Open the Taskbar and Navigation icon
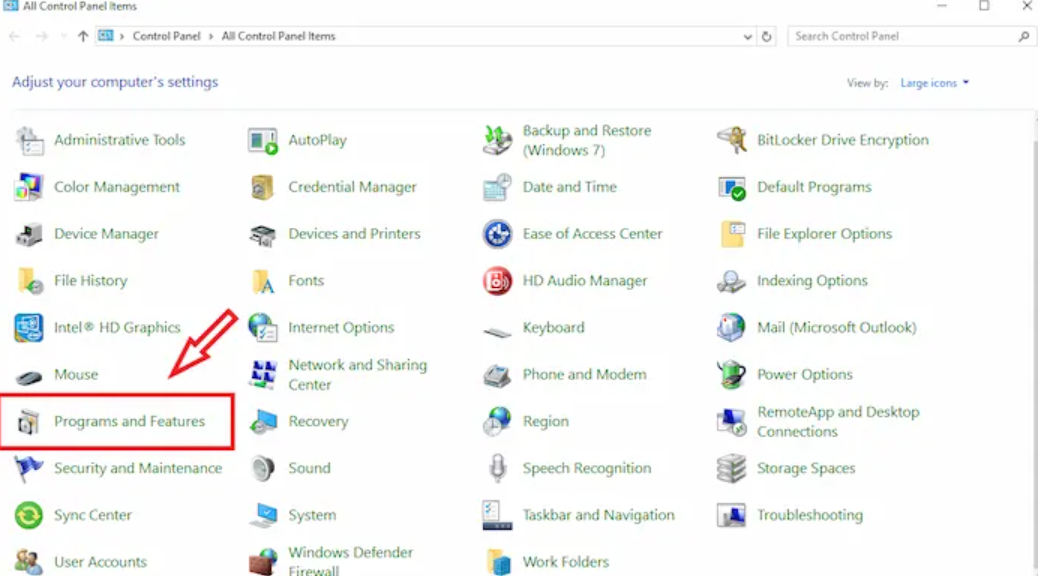Image resolution: width=1038 pixels, height=576 pixels. click(x=497, y=516)
